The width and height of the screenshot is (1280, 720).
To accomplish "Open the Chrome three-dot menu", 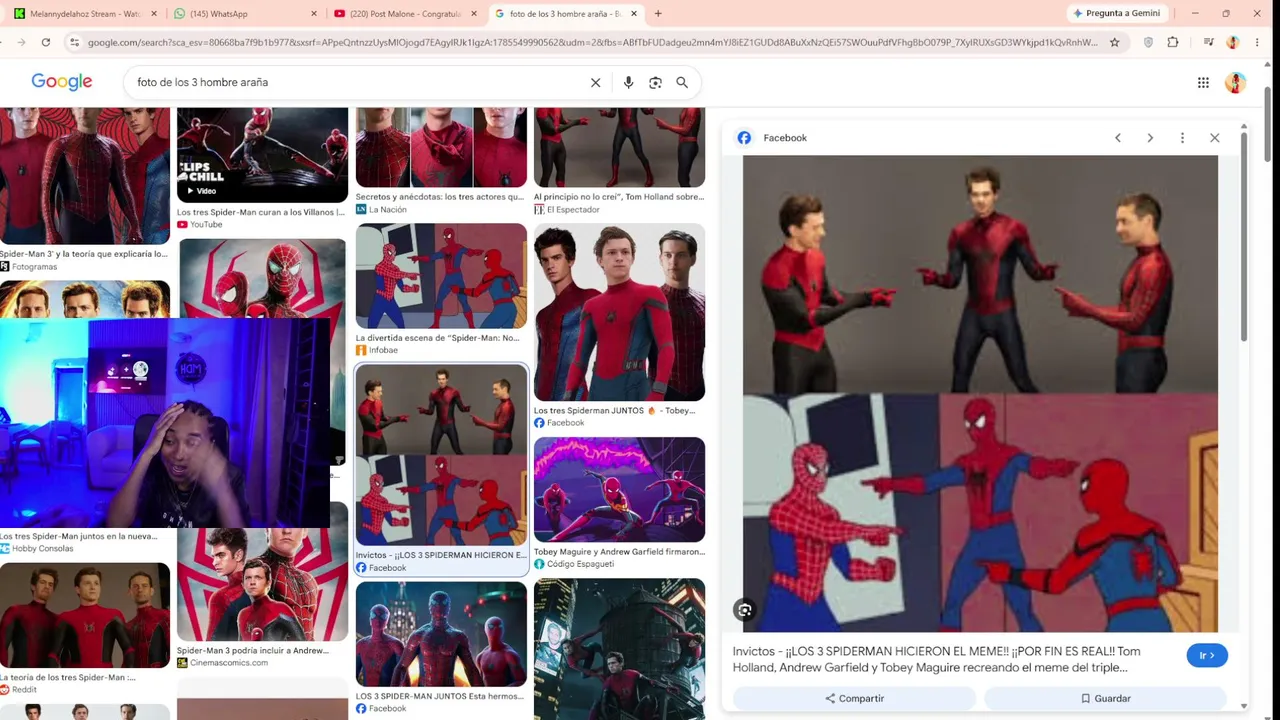I will (x=1258, y=42).
